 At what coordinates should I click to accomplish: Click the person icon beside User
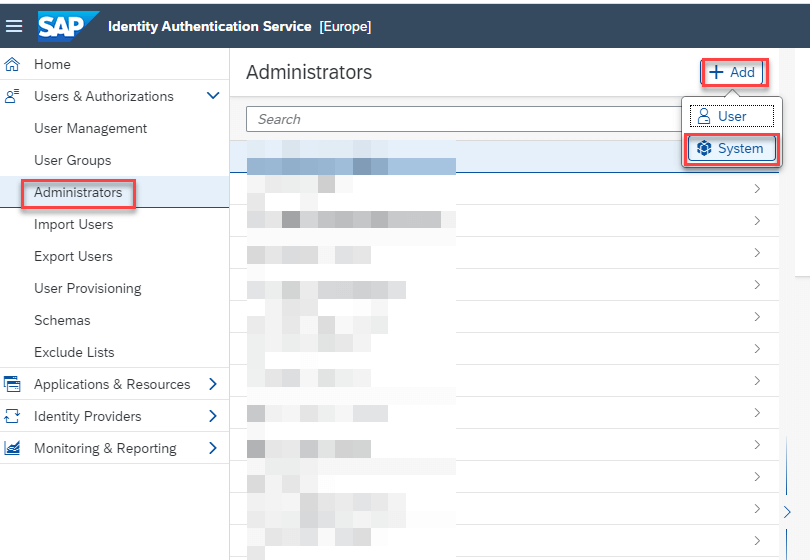(x=704, y=116)
